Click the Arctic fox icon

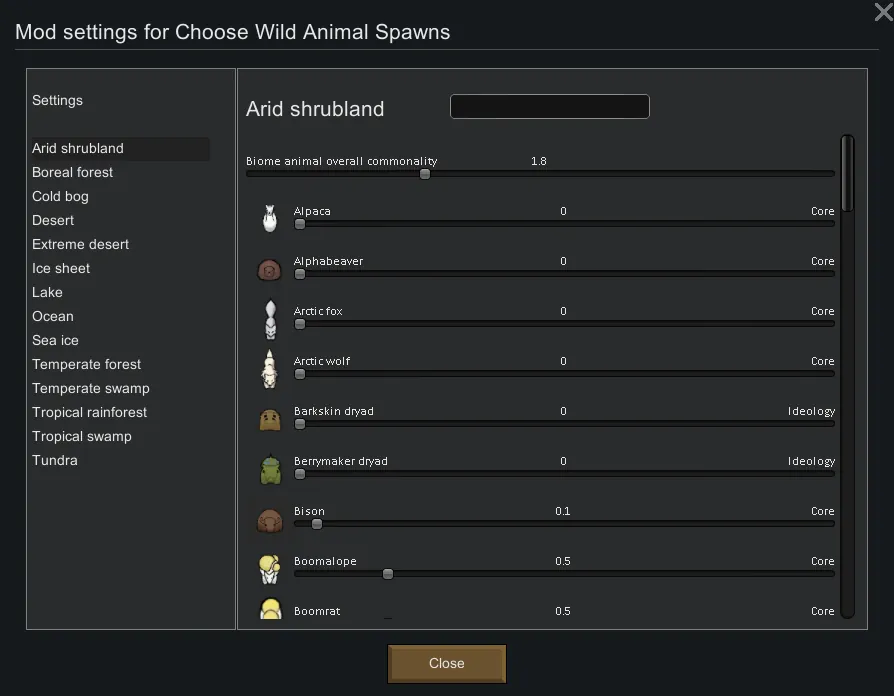point(269,319)
